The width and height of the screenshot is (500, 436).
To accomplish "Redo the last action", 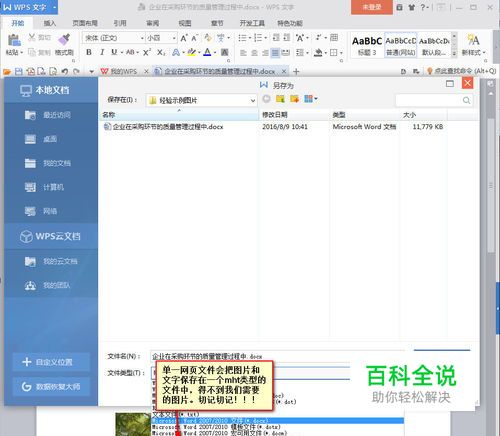I will (x=76, y=71).
